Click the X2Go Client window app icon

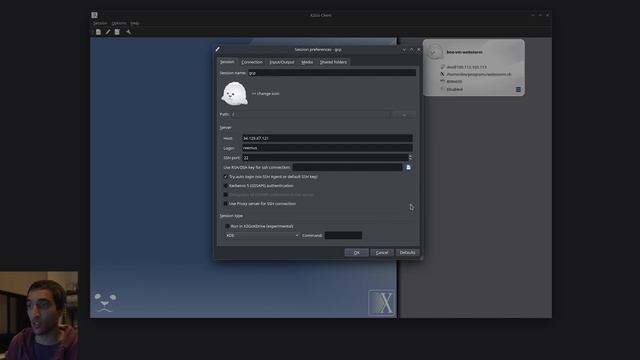point(94,15)
